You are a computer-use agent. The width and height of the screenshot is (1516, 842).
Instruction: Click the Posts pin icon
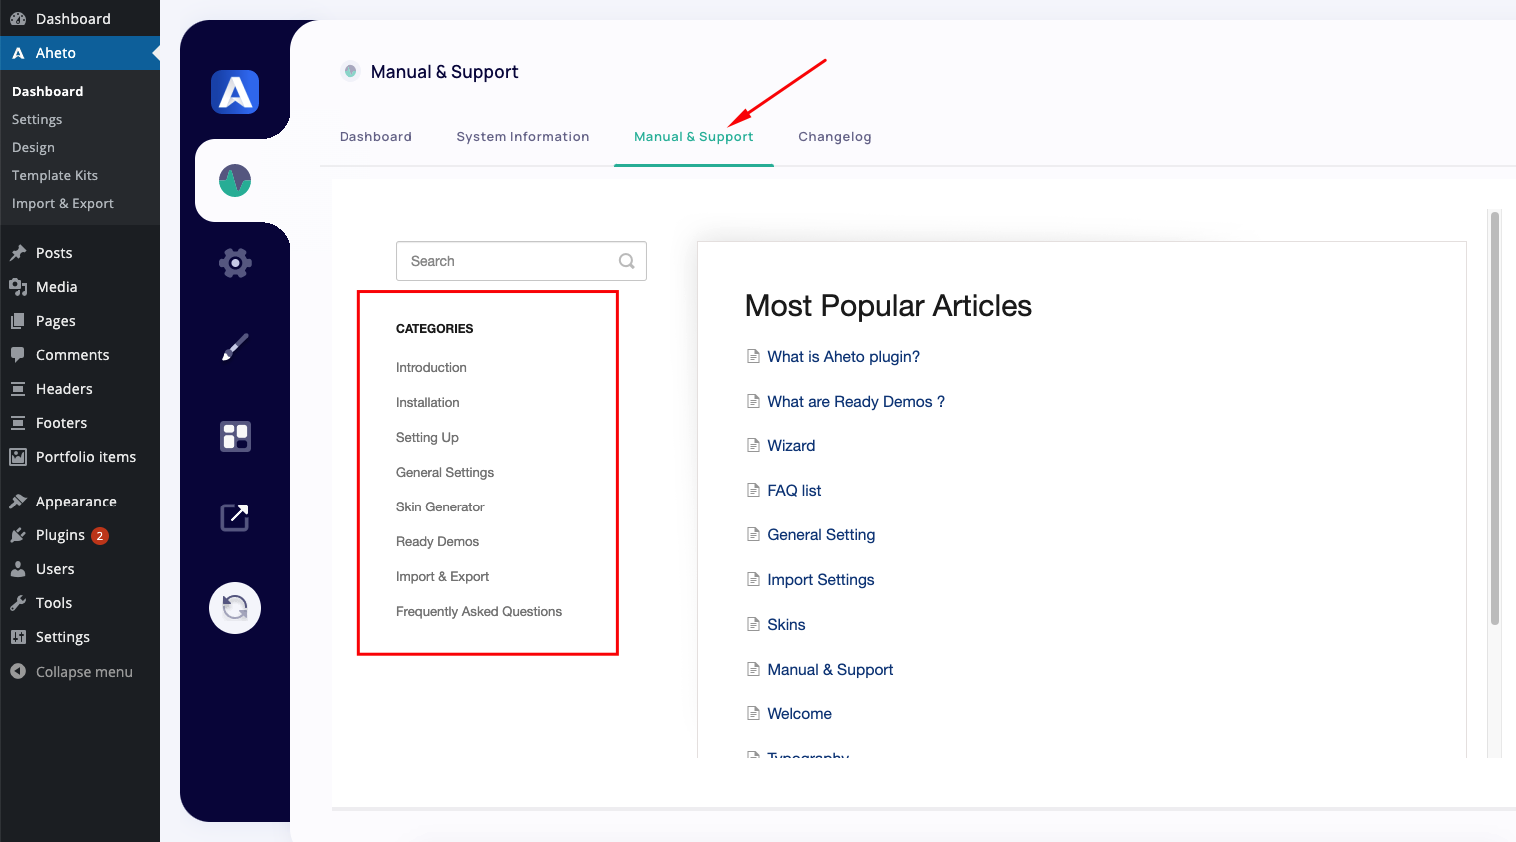18,253
